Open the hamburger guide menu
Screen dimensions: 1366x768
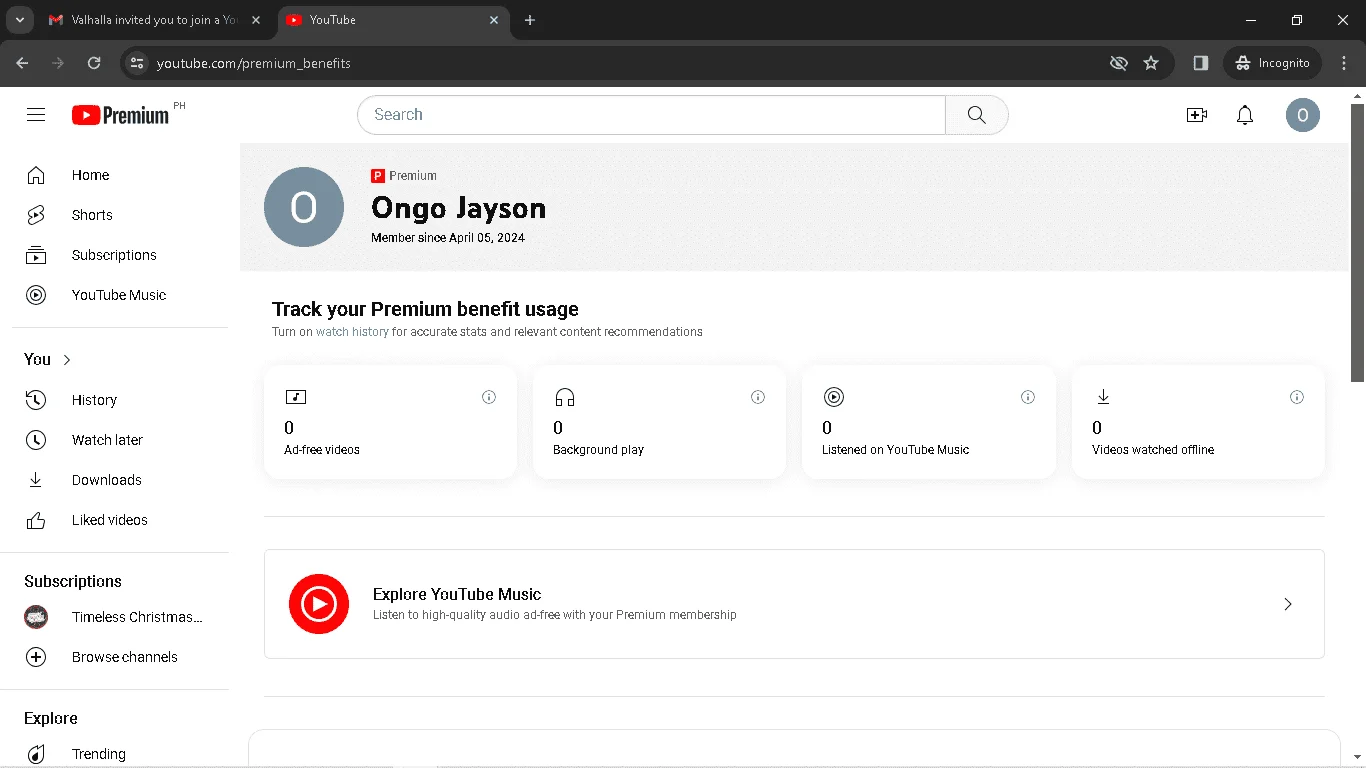pyautogui.click(x=36, y=115)
